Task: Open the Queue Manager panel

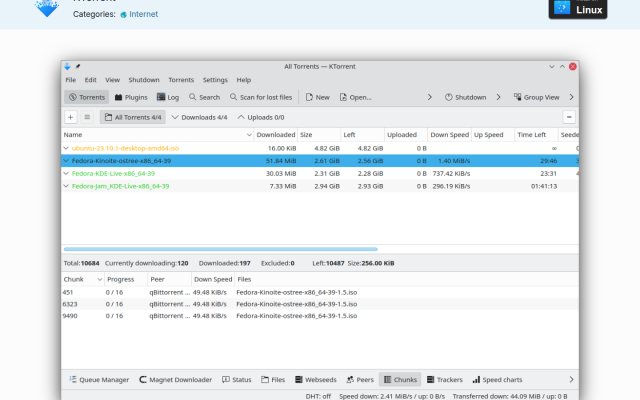Action: [x=99, y=380]
